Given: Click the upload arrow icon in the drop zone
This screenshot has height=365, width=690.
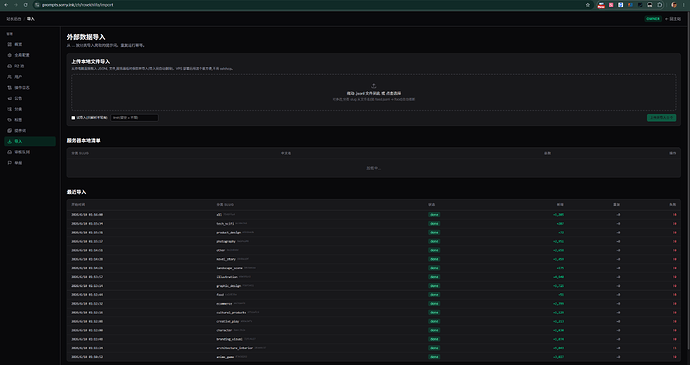Looking at the screenshot, I should (374, 86).
